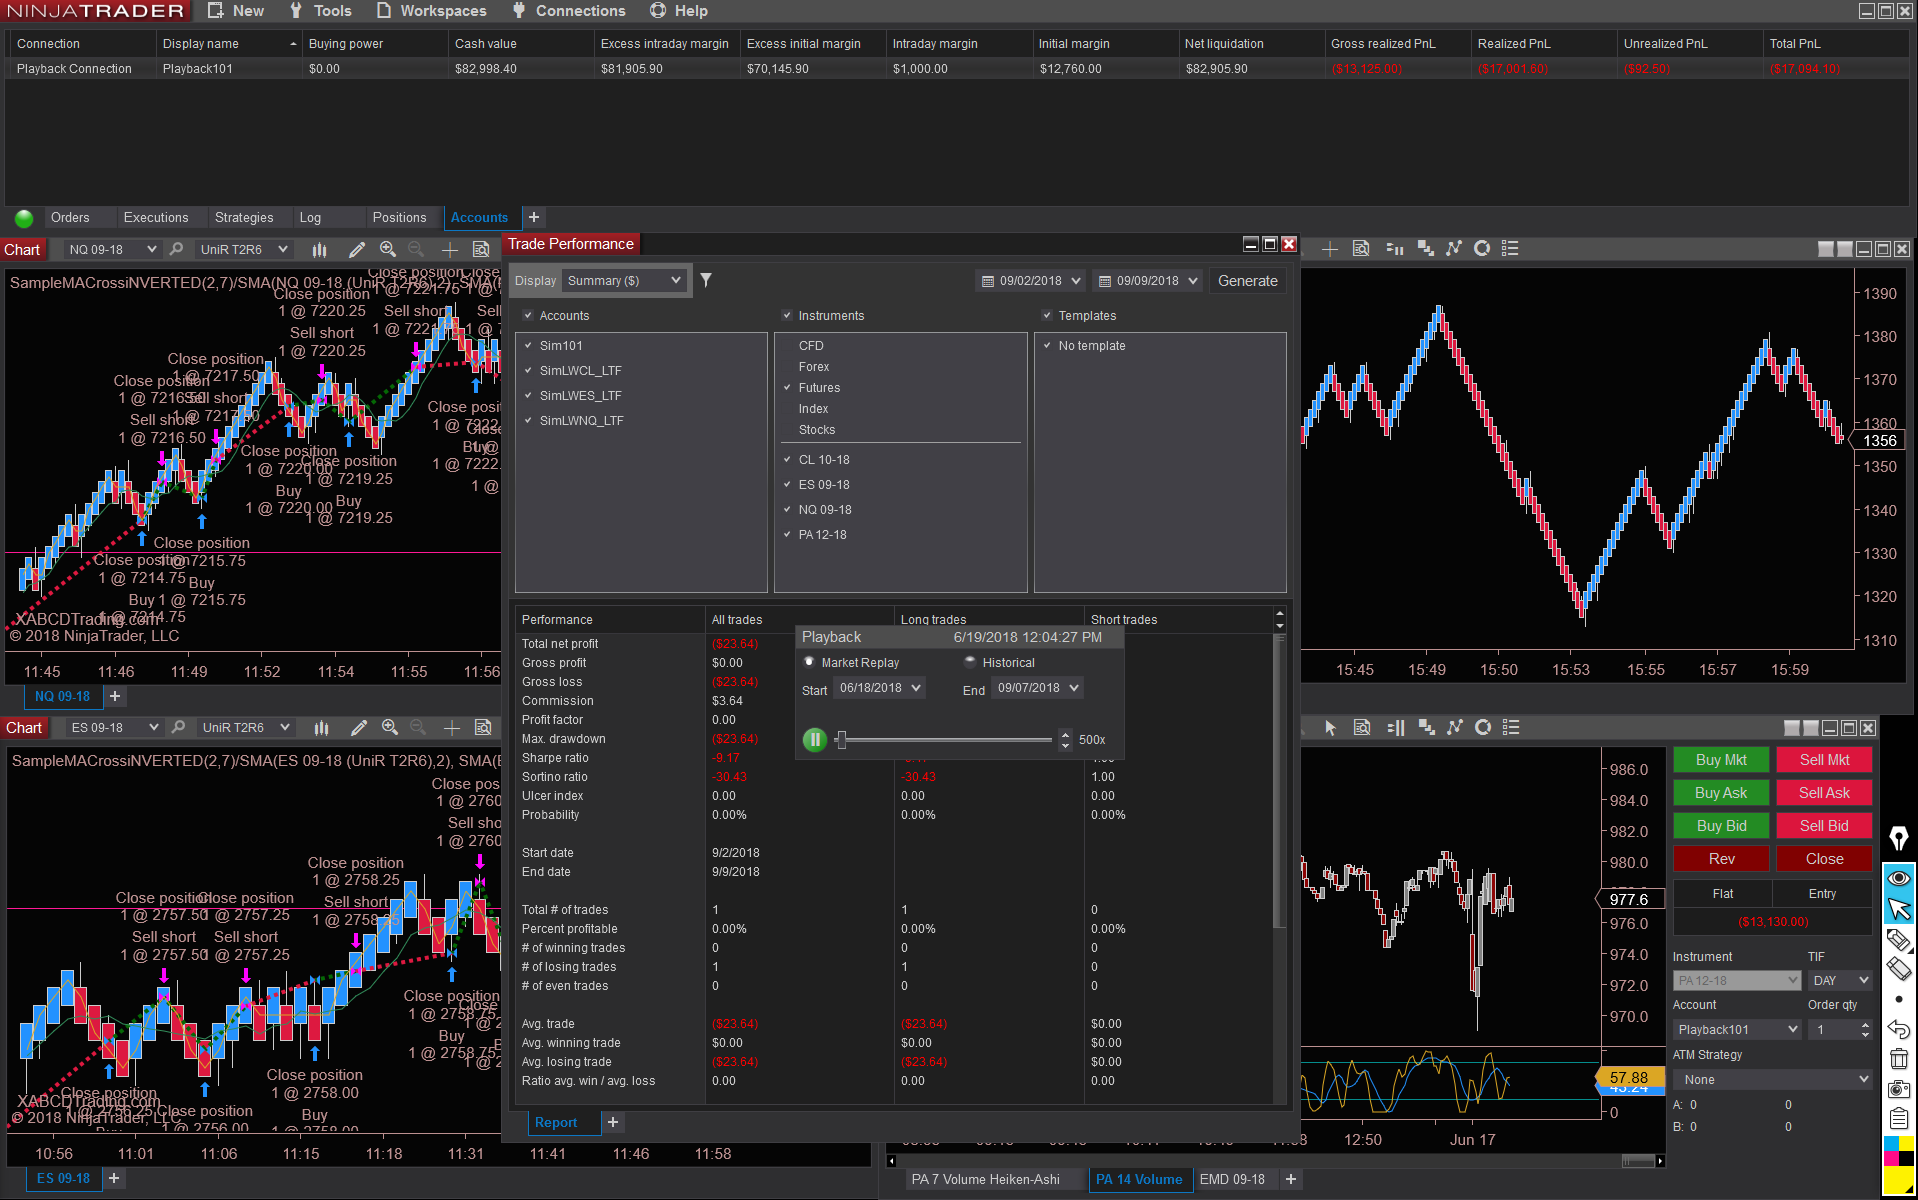This screenshot has height=1200, width=1918.
Task: Select arrow pointer cursor in PA chart toolbar
Action: 1330,727
